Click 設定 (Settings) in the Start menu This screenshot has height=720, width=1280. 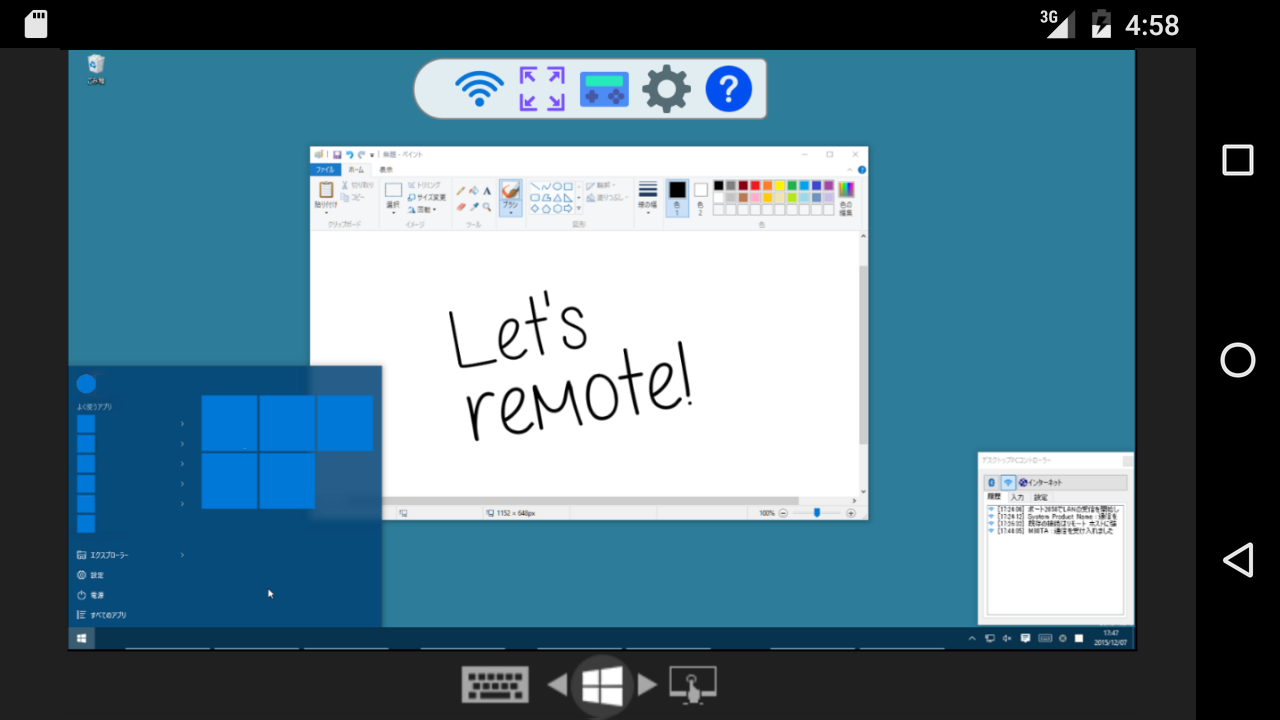pyautogui.click(x=97, y=575)
